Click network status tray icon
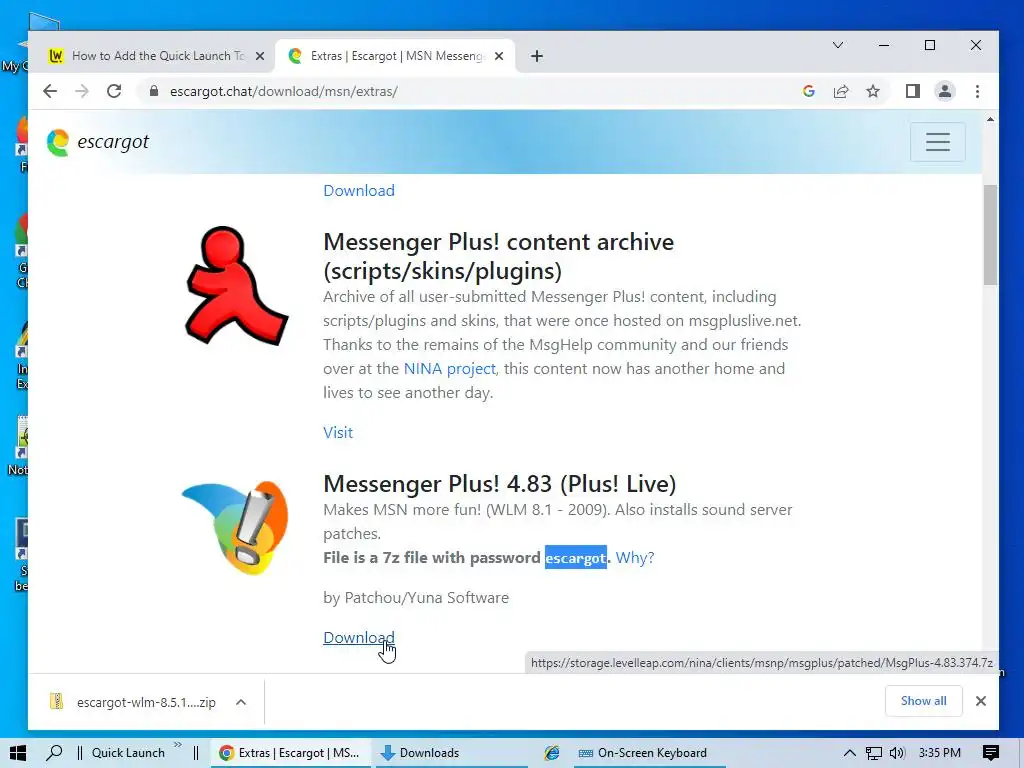 click(x=874, y=753)
